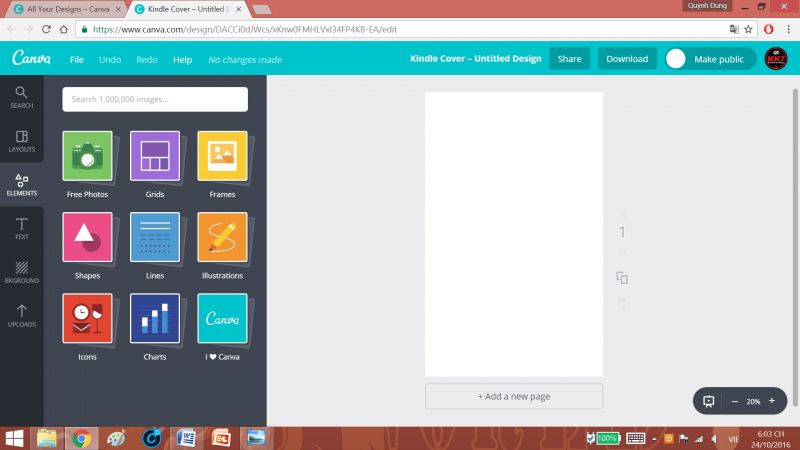Open Google Chrome from the taskbar

click(x=81, y=438)
